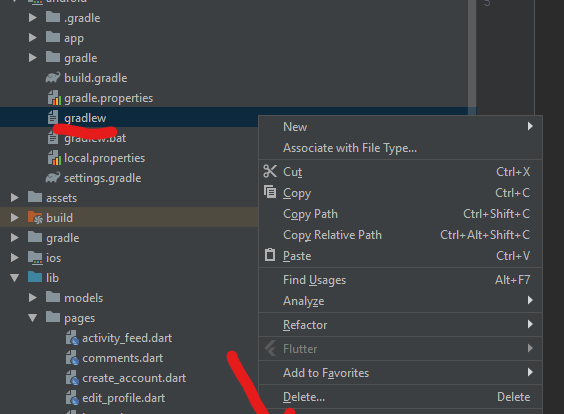The width and height of the screenshot is (564, 414).
Task: Collapse the pages folder
Action: (x=33, y=318)
